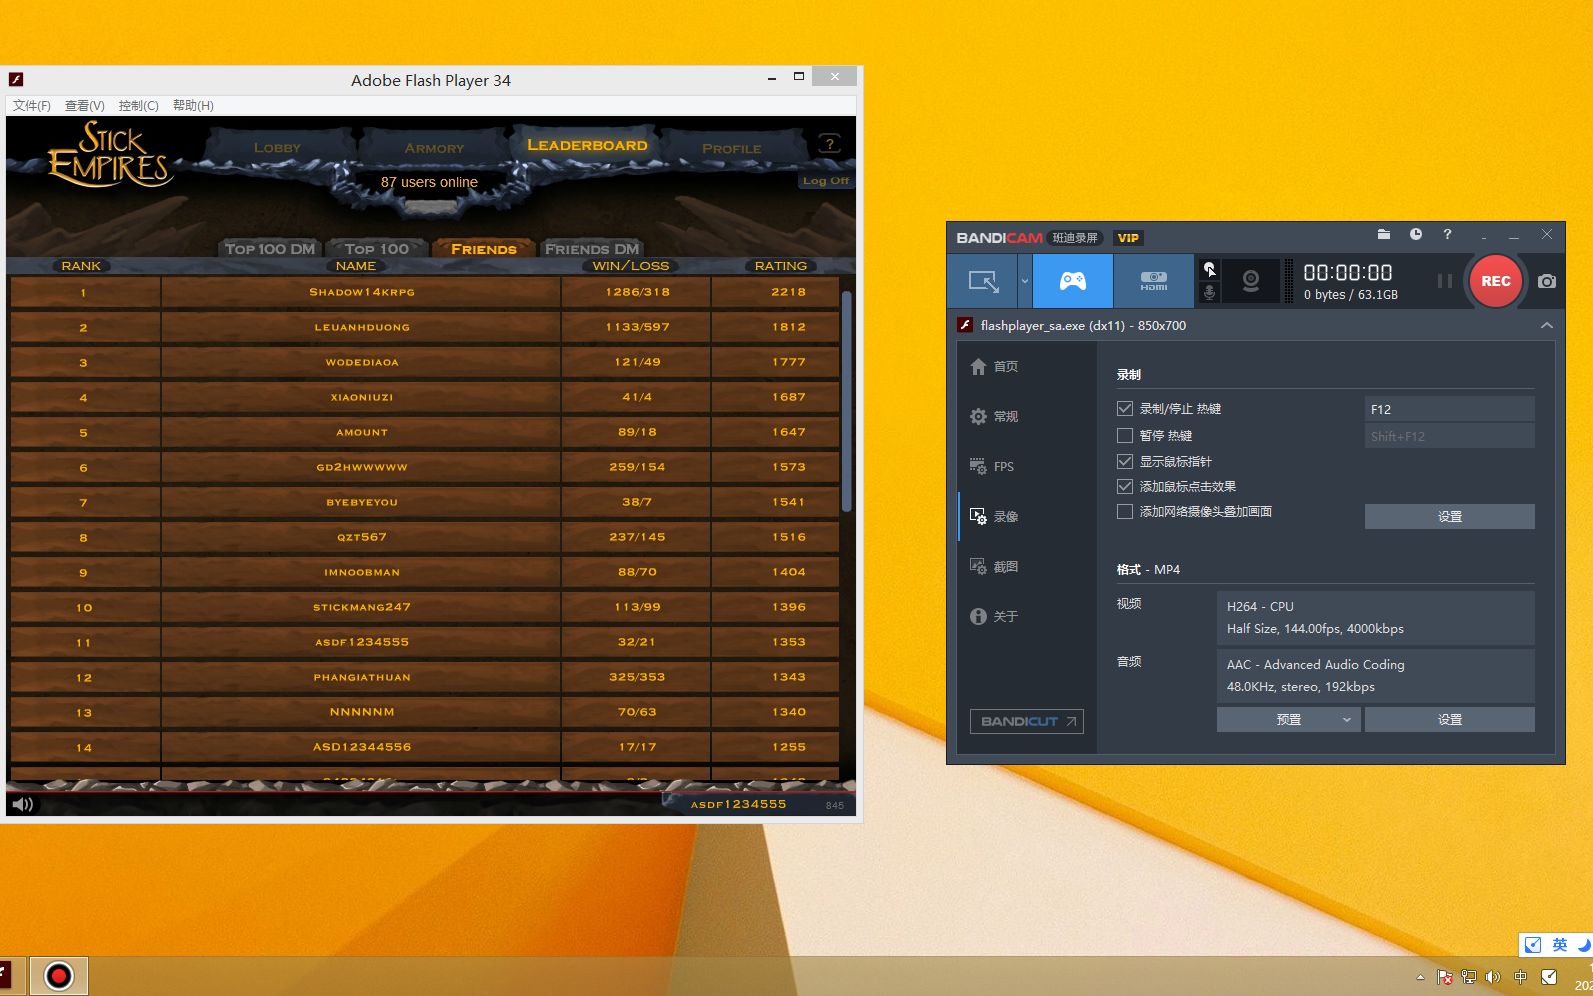1593x996 pixels.
Task: Open 查看(V) menu in Flash Player
Action: [84, 105]
